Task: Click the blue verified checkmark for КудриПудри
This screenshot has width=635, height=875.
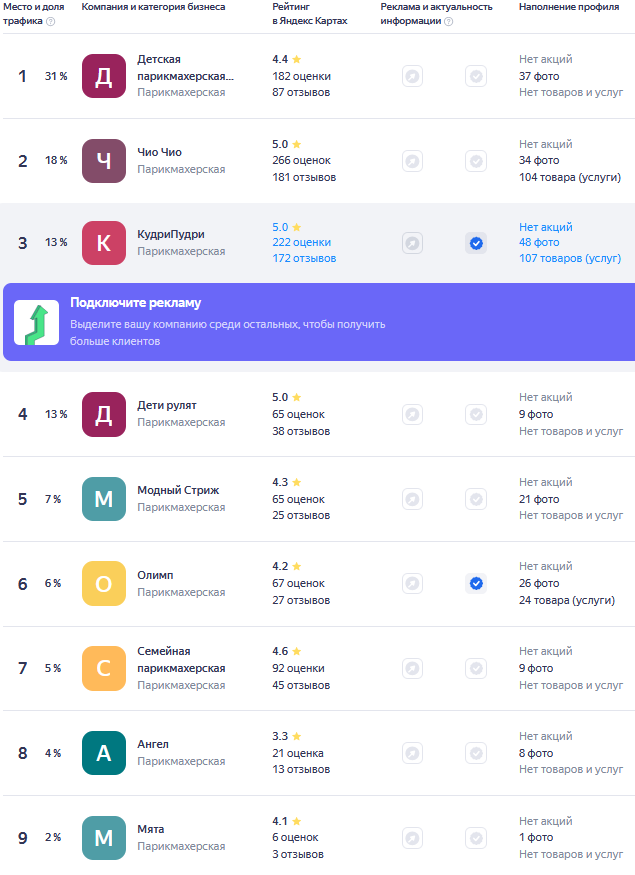Action: click(476, 243)
